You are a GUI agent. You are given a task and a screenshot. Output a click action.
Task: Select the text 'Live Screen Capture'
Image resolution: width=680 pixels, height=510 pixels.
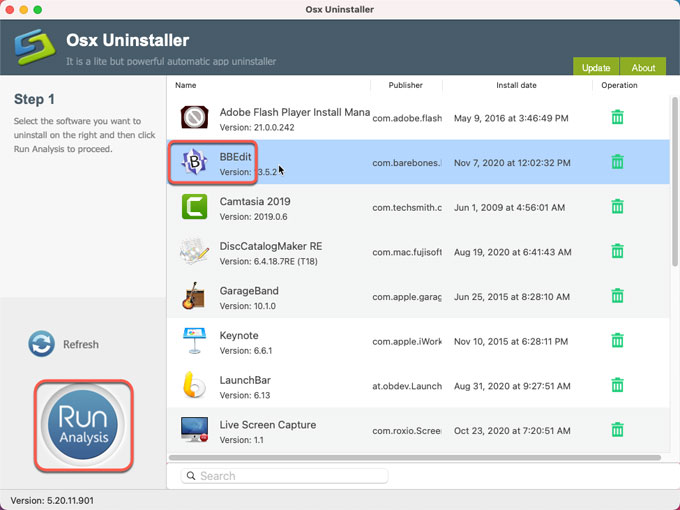(x=268, y=425)
